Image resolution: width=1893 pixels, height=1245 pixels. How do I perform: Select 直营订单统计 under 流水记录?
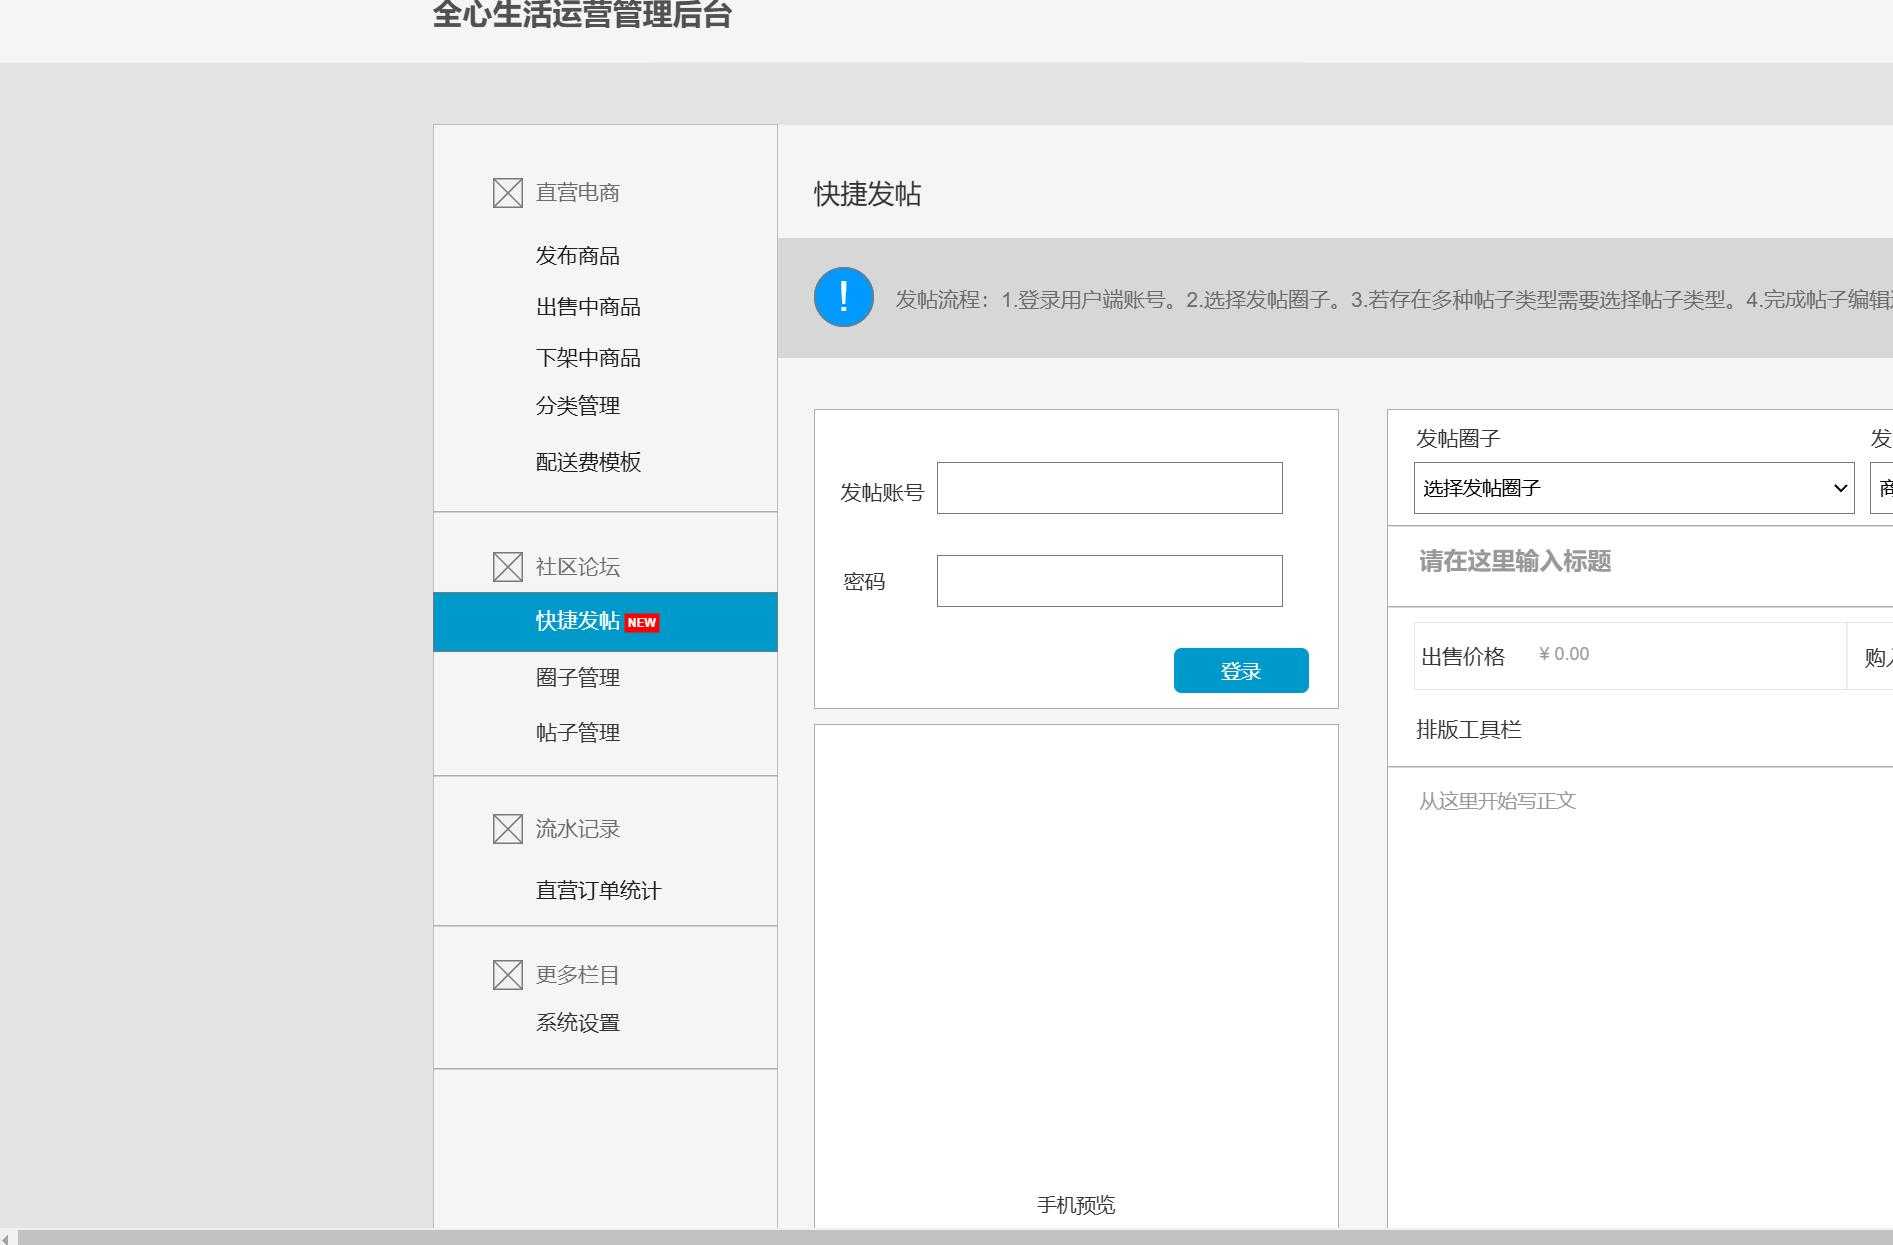599,890
